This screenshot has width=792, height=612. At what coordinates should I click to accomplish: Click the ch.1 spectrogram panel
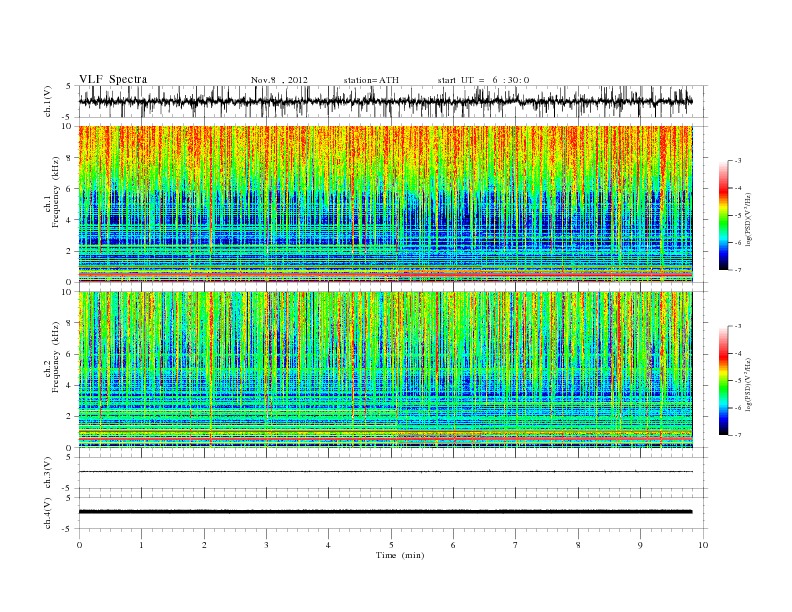385,204
